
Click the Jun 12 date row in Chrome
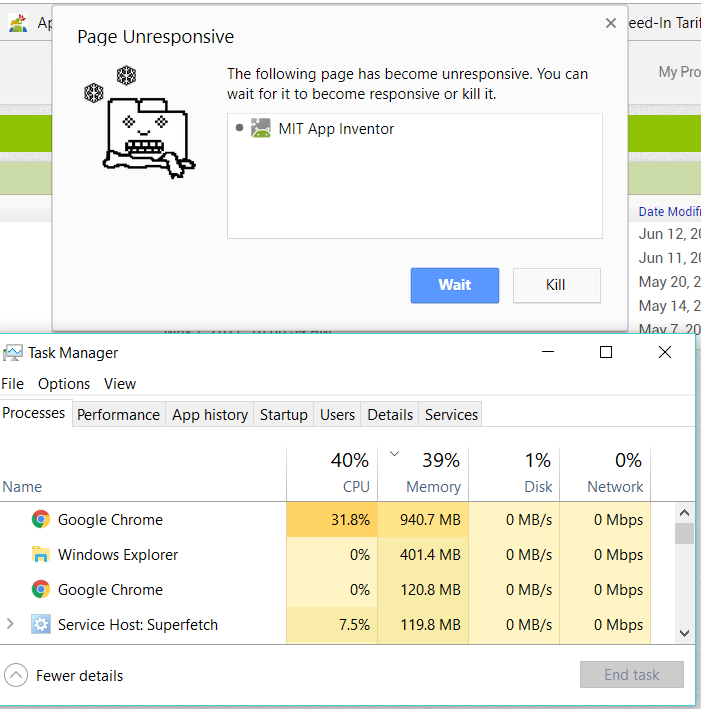669,234
